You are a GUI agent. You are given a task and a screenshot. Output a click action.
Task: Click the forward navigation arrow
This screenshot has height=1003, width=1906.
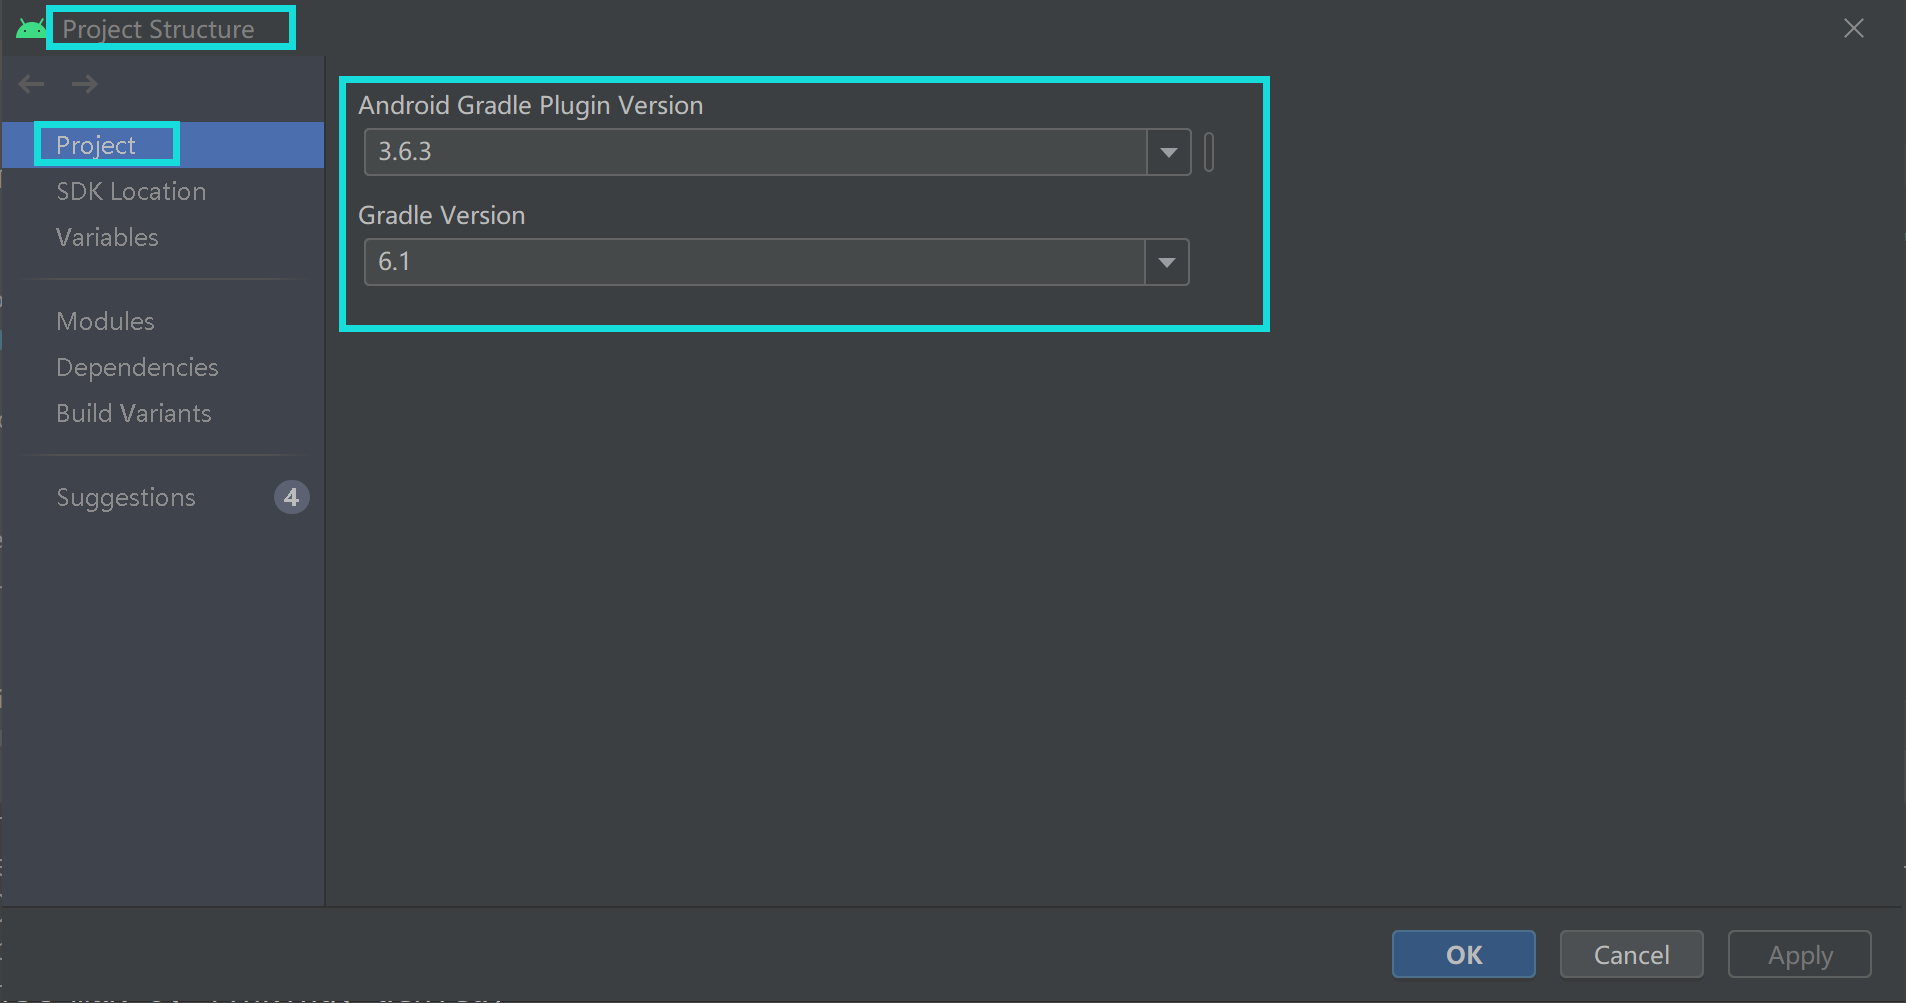point(85,84)
